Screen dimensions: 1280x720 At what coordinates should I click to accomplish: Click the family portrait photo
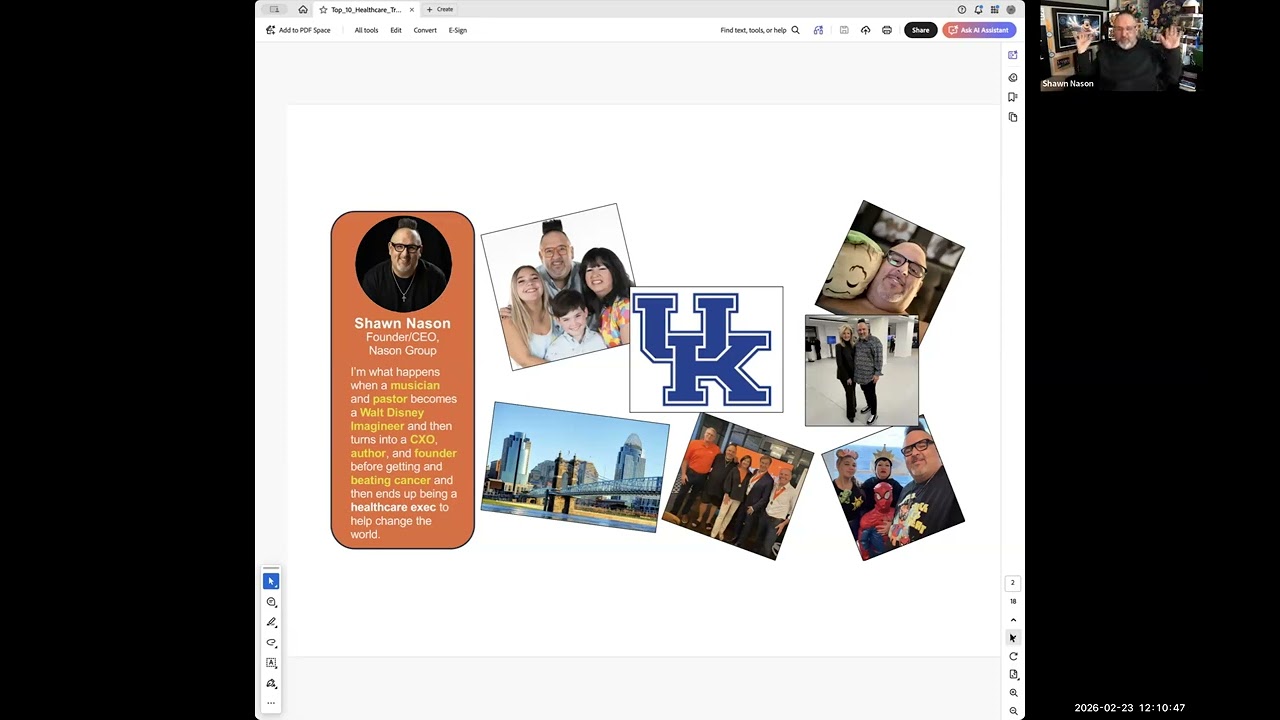(559, 287)
